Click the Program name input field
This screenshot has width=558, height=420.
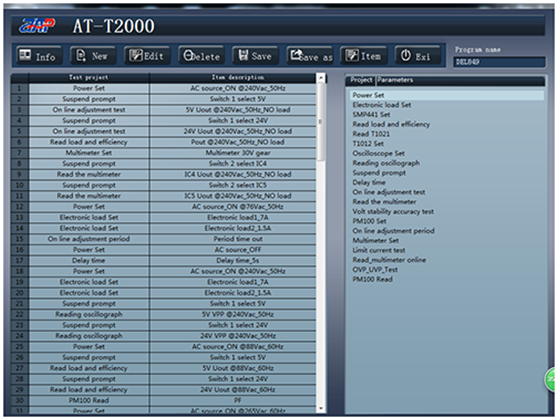[x=499, y=62]
